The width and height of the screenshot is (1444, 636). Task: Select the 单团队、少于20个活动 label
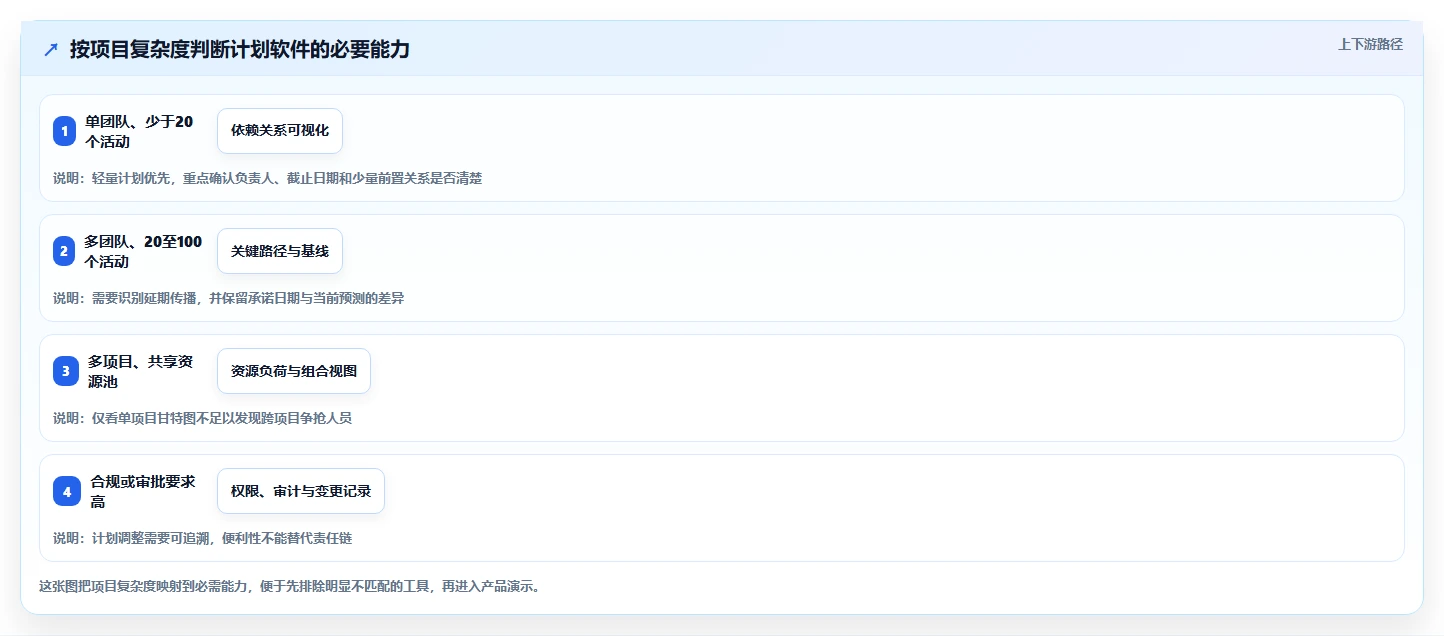coord(139,131)
